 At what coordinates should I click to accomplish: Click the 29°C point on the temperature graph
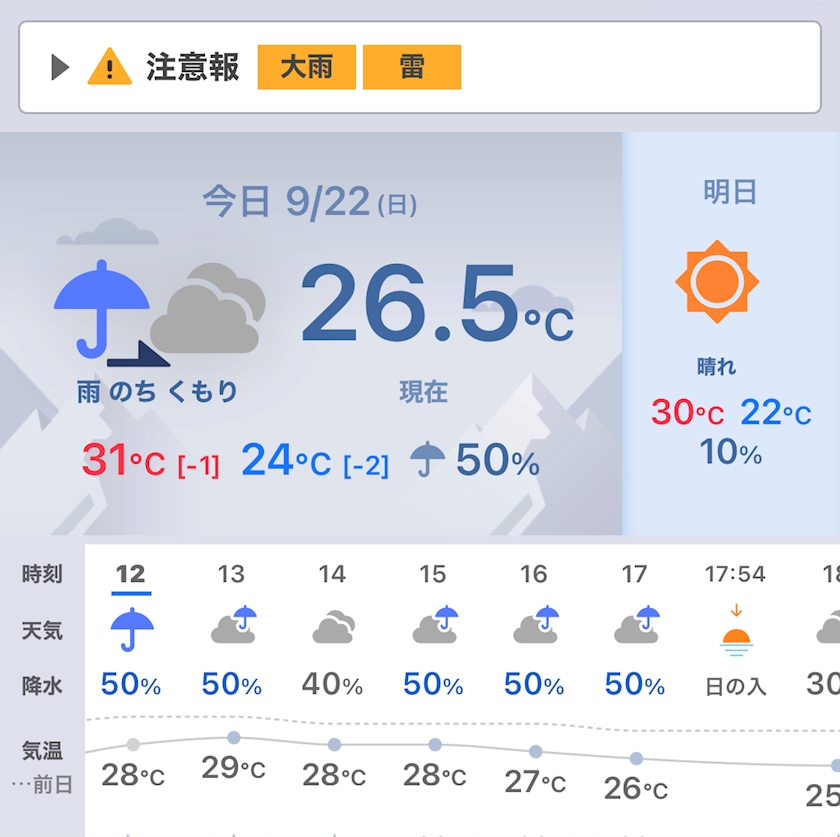pos(234,737)
